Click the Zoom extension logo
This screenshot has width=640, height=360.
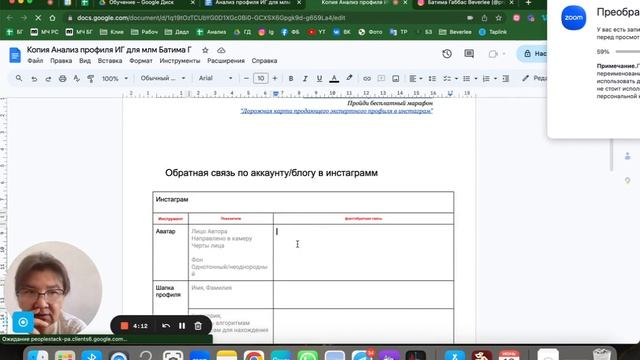pyautogui.click(x=573, y=18)
